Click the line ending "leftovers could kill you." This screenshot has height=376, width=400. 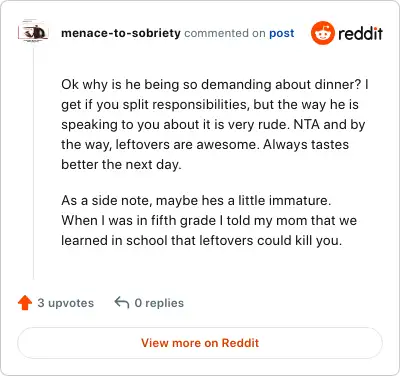[202, 241]
